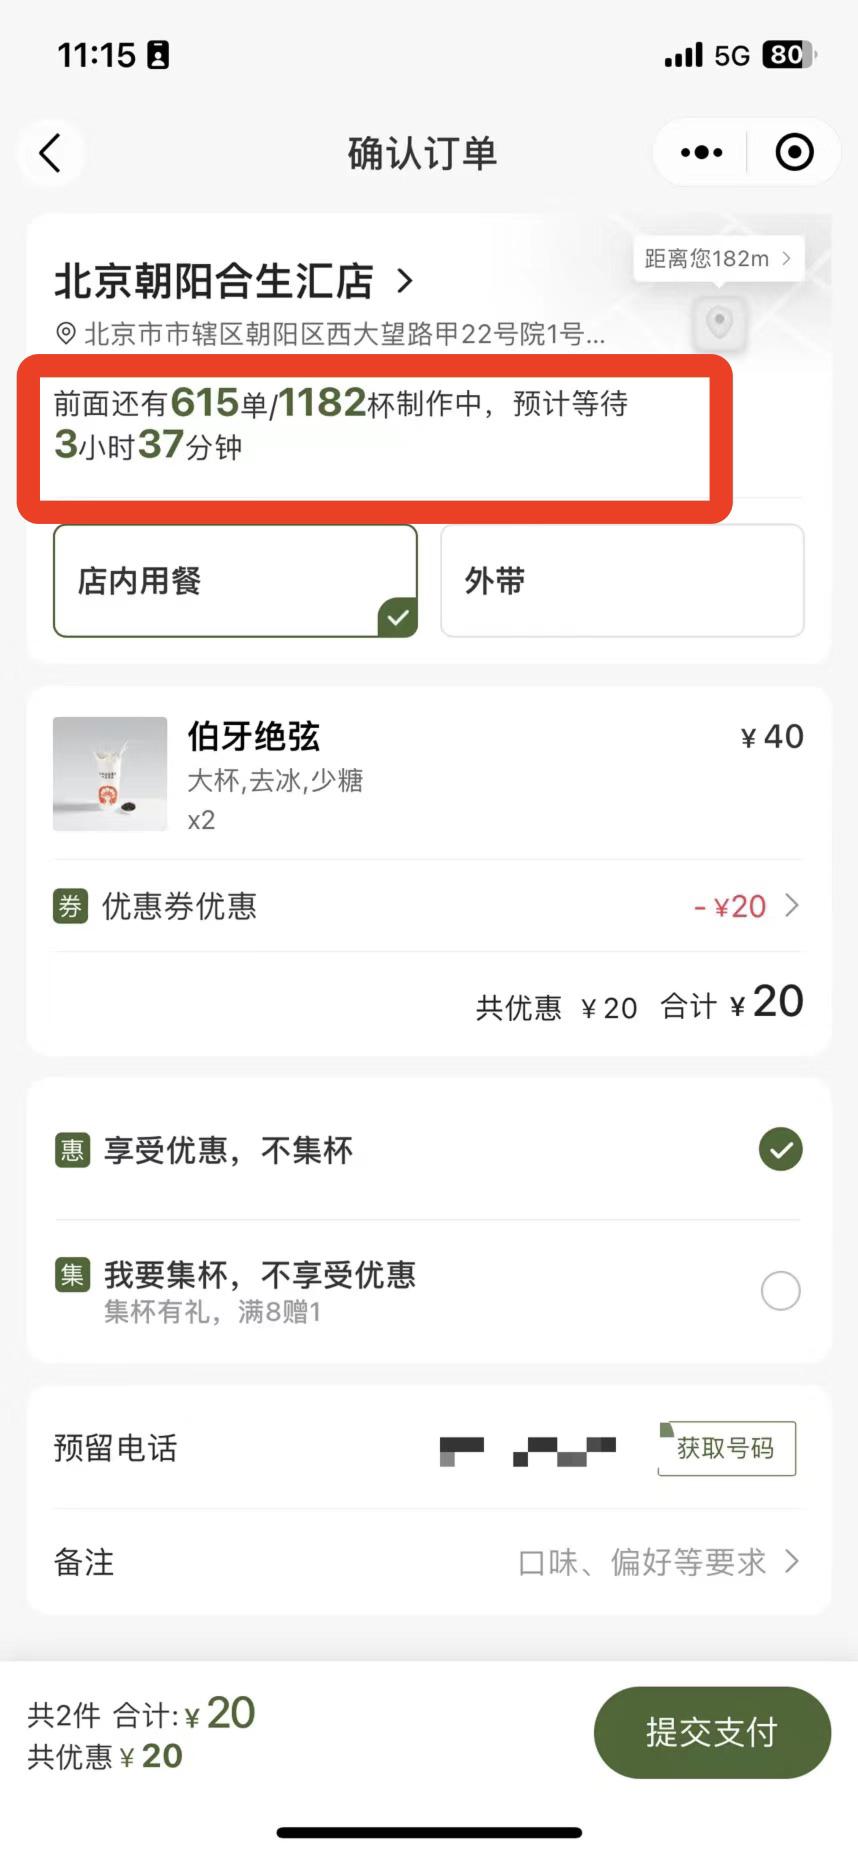Image resolution: width=858 pixels, height=1856 pixels.
Task: Tap the green coupon 券 icon
Action: (x=70, y=906)
